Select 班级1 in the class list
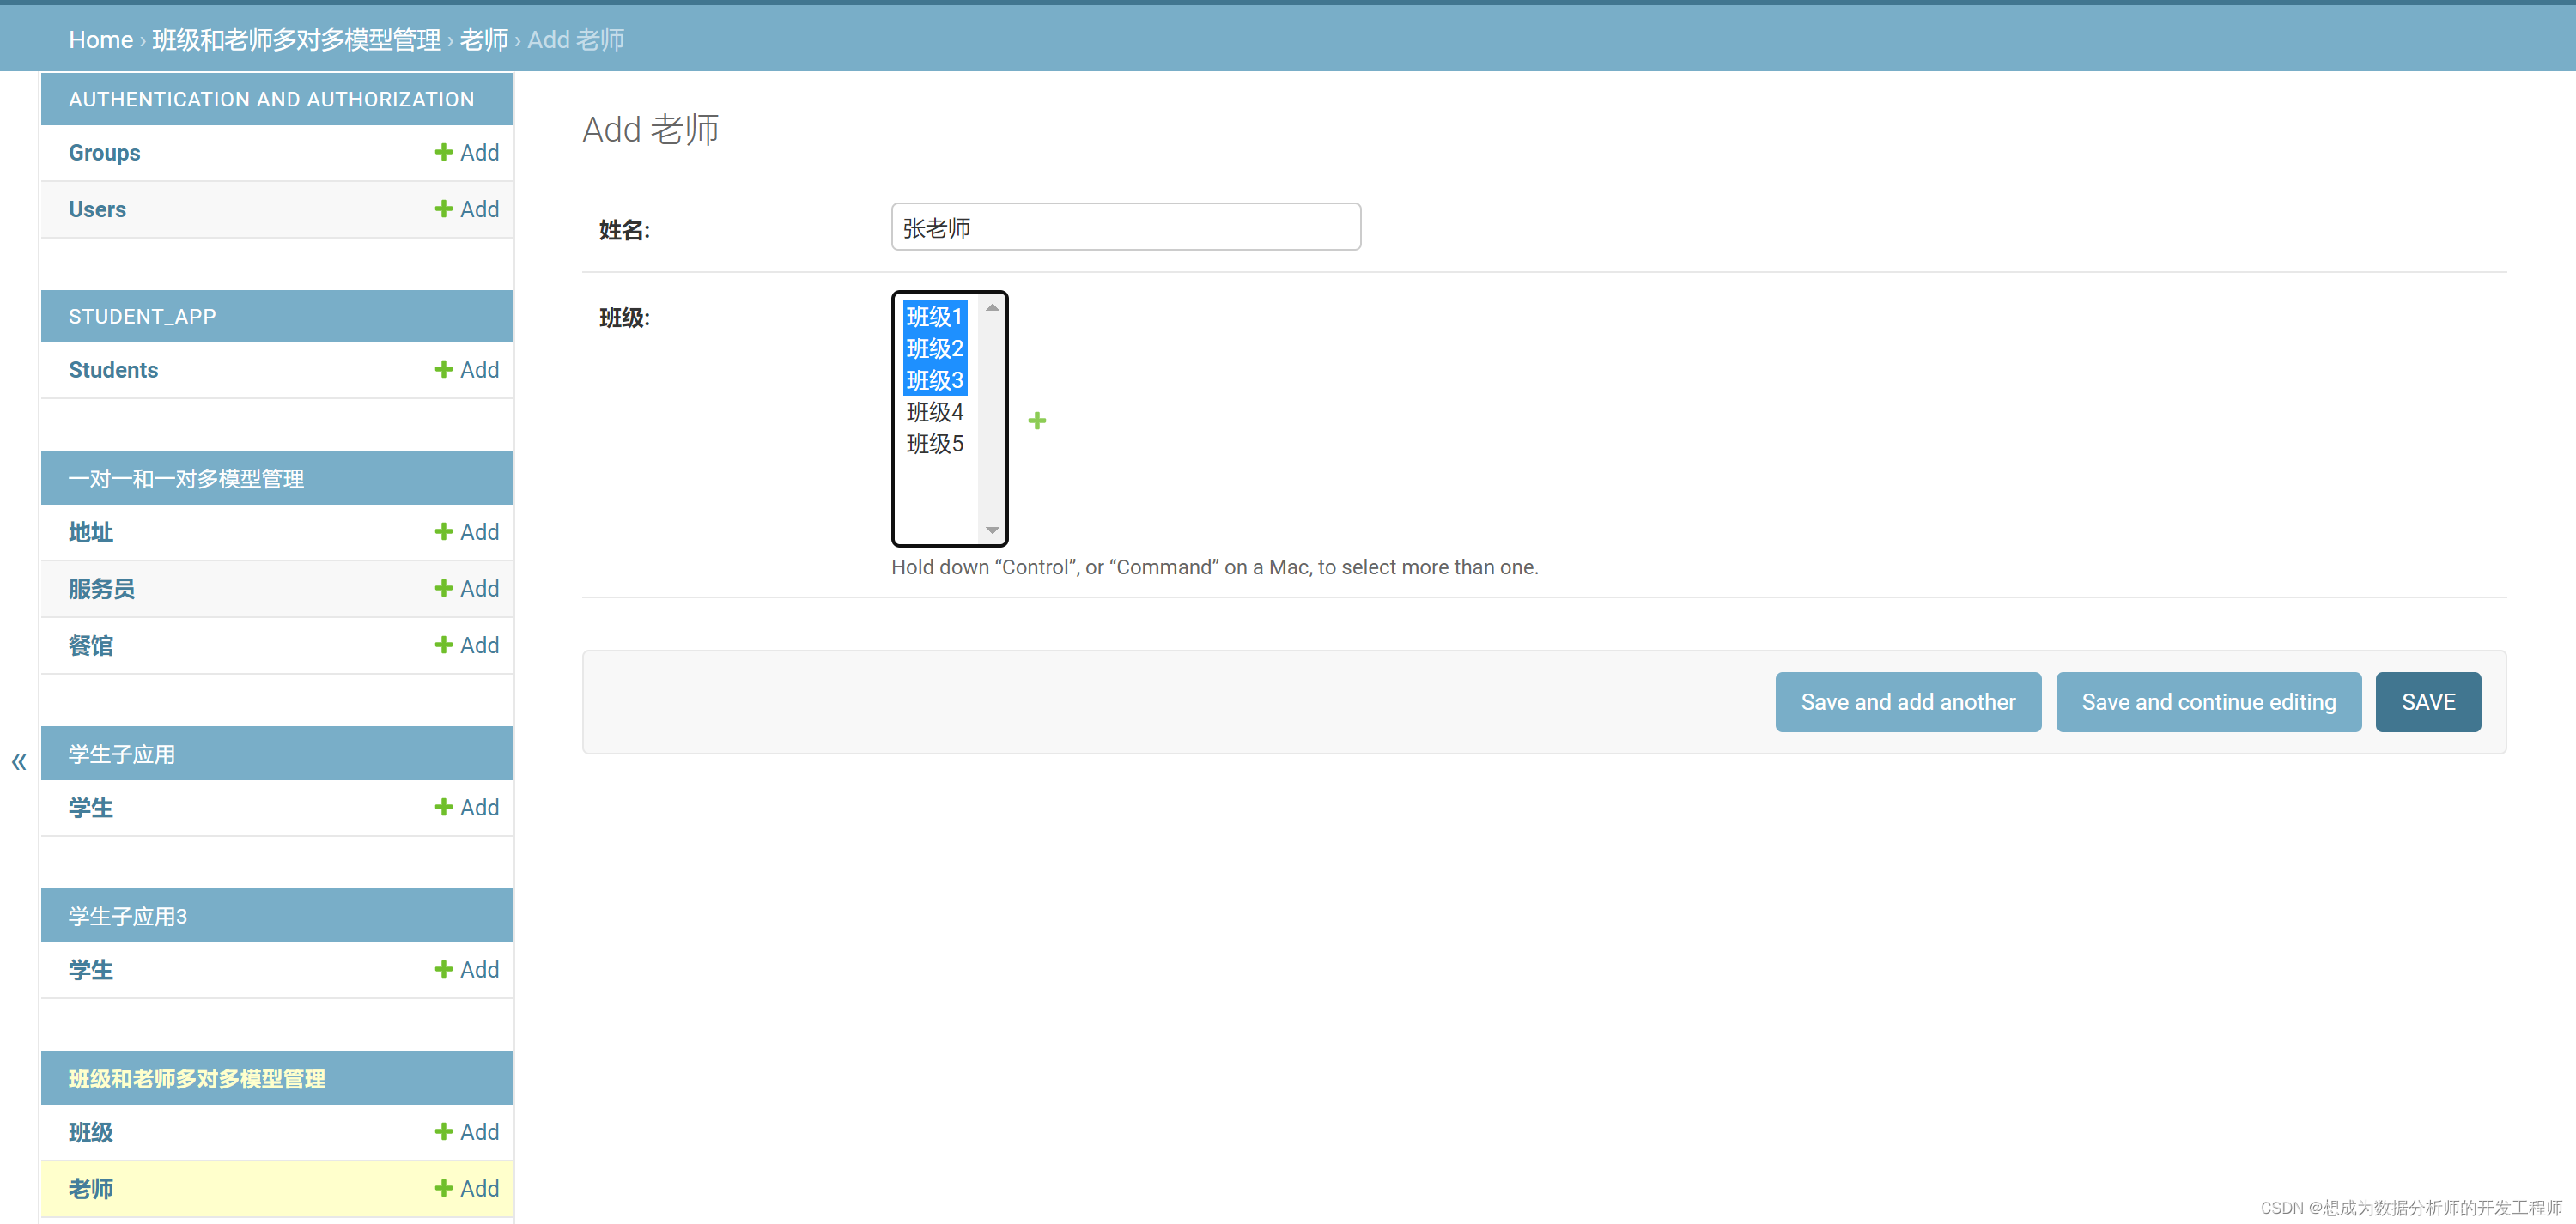 [932, 316]
